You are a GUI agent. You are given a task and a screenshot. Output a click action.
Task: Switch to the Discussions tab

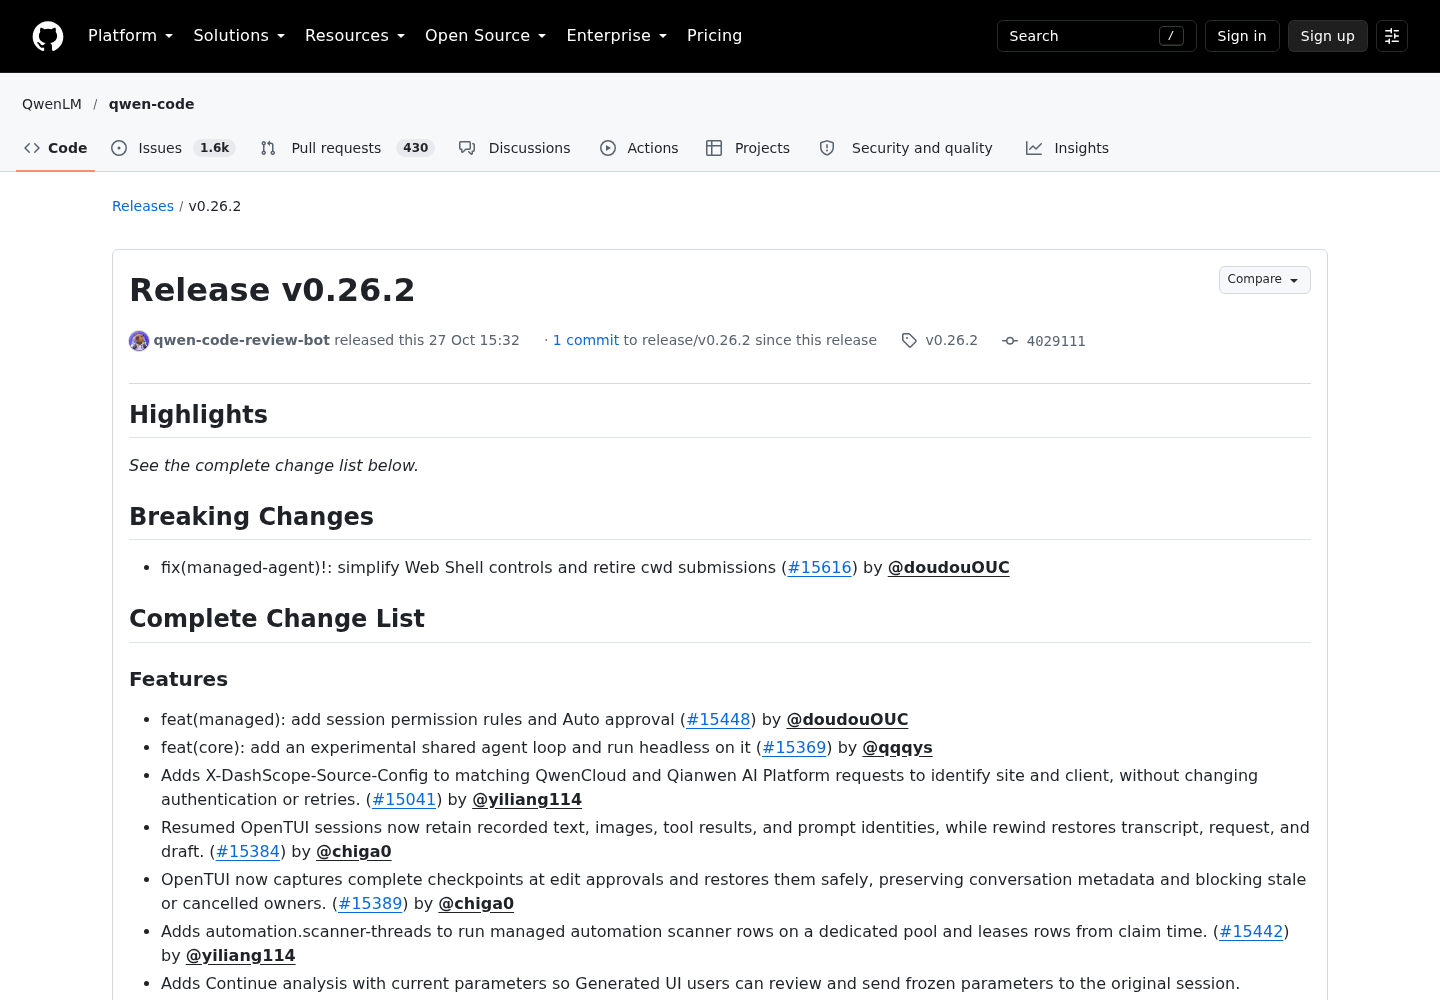click(515, 148)
